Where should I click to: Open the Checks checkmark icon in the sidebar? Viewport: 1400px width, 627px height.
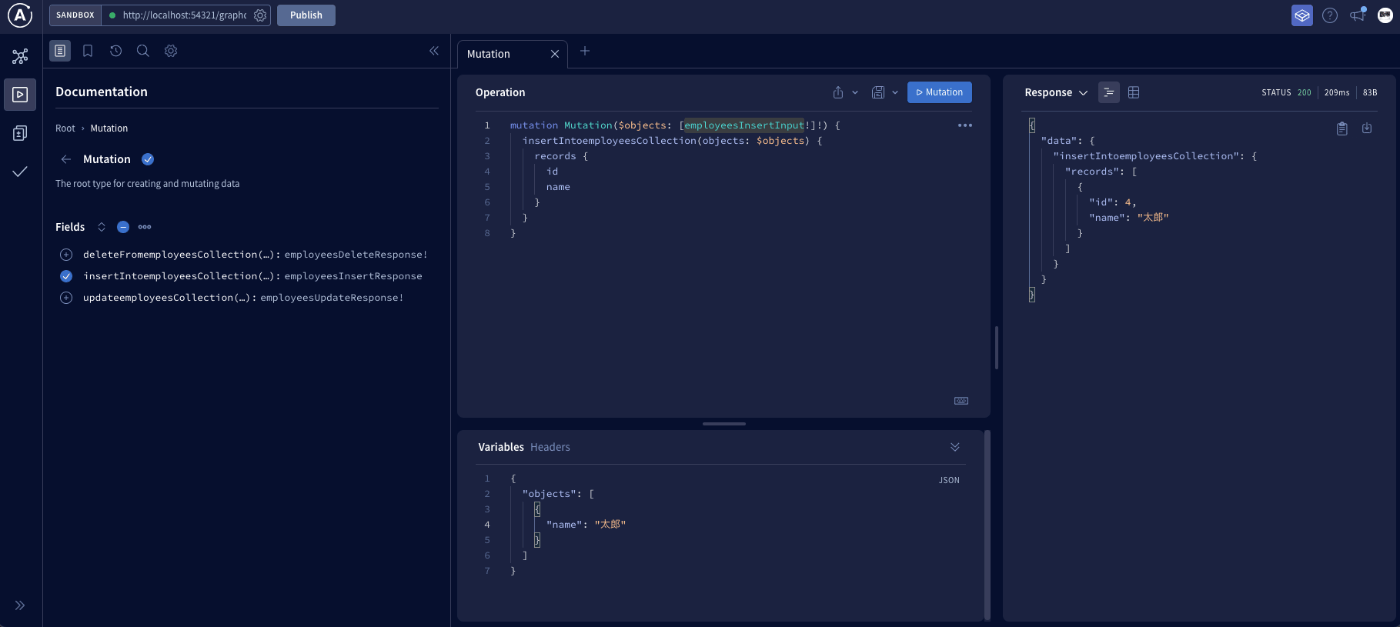coord(20,171)
